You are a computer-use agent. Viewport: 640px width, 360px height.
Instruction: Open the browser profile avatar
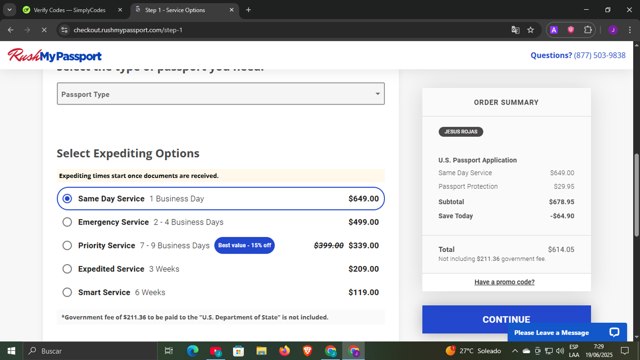(x=613, y=30)
